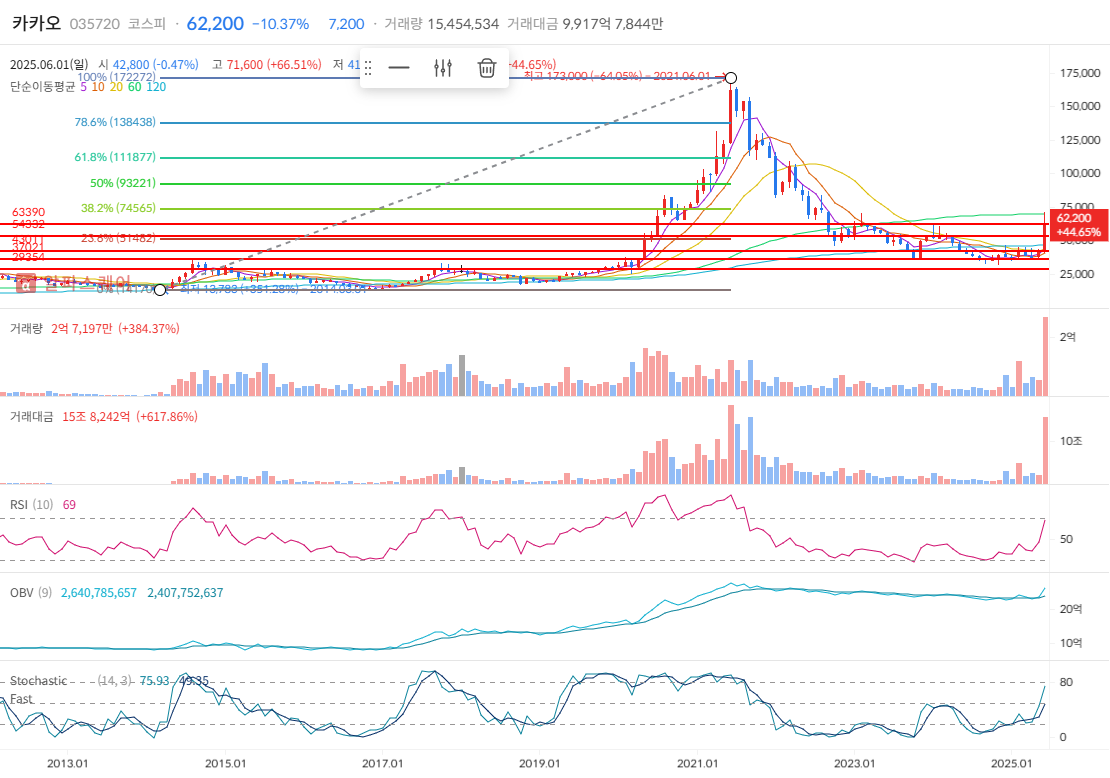Click the header trade value 9,917억 7,844만
The width and height of the screenshot is (1110, 778).
[613, 24]
